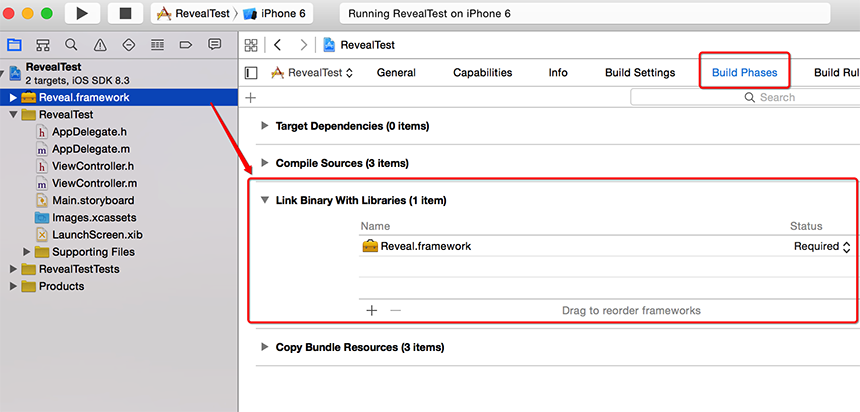Select Reveal.framework row in libraries list

(607, 246)
